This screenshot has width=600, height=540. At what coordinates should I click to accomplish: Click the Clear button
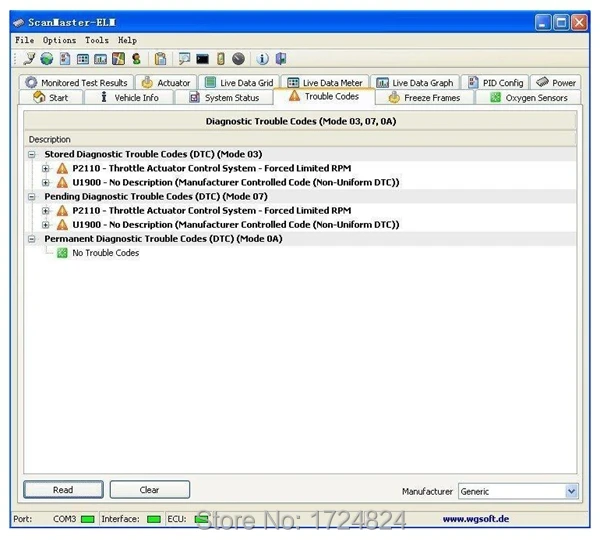(150, 489)
